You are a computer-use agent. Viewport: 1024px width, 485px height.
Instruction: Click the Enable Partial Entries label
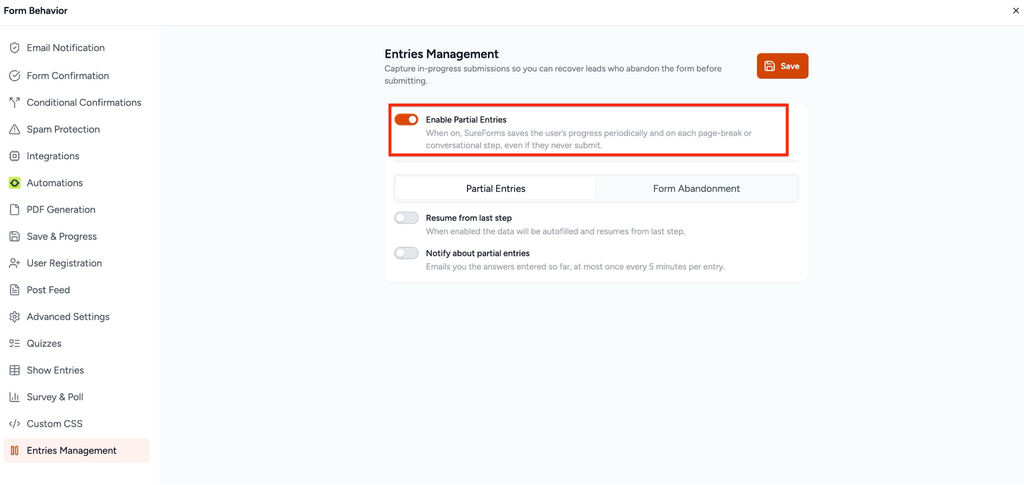click(x=466, y=120)
